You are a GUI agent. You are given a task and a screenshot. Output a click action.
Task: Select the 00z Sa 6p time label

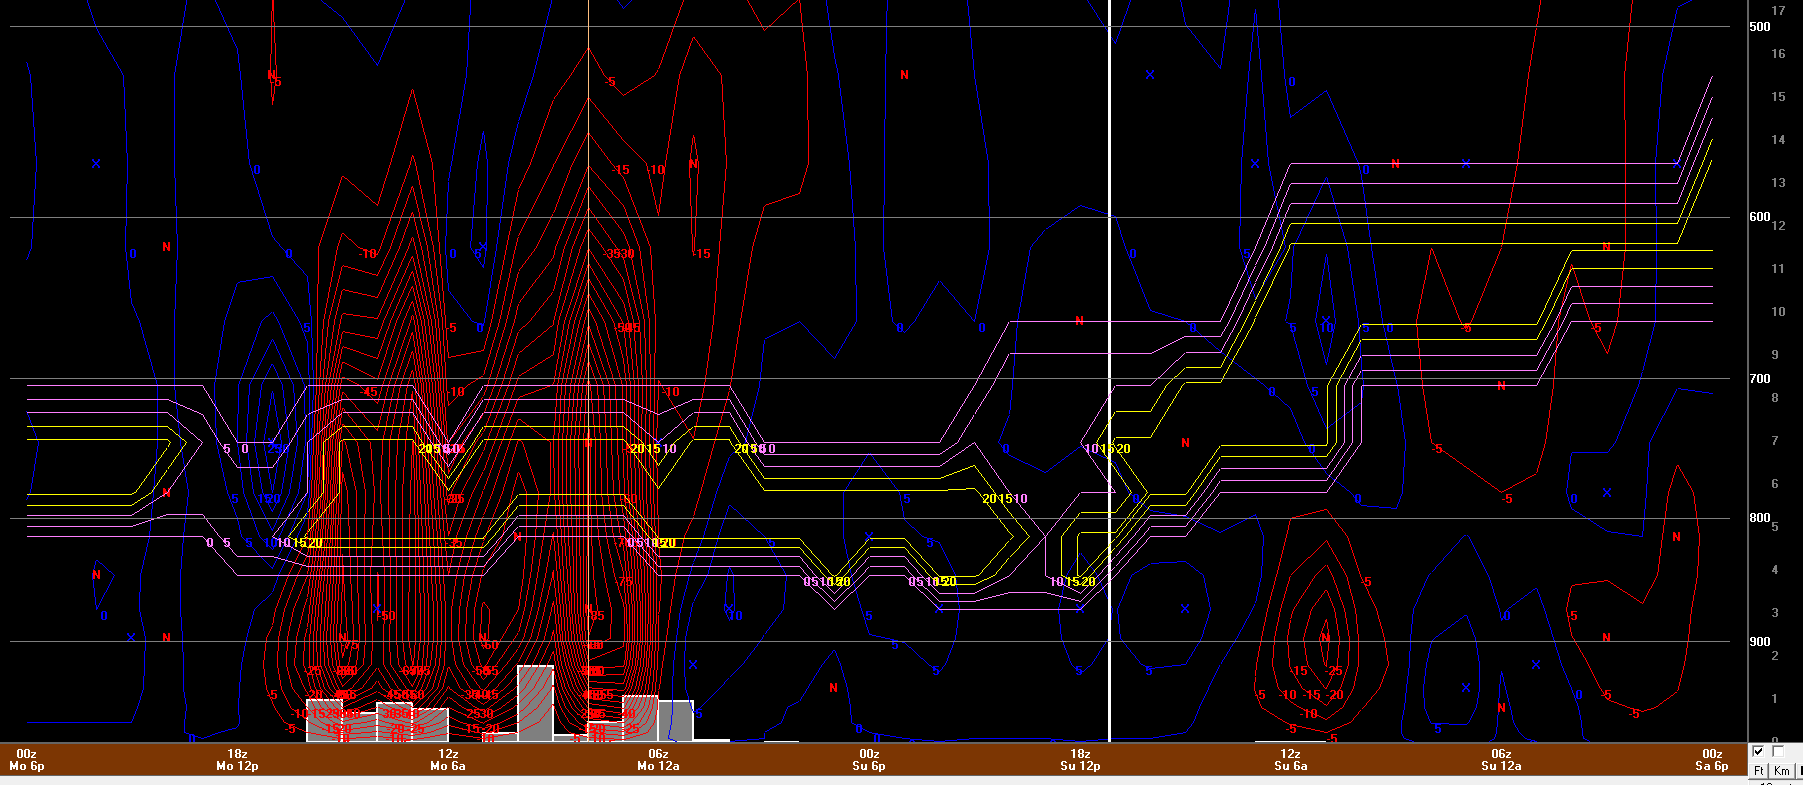coord(1712,760)
